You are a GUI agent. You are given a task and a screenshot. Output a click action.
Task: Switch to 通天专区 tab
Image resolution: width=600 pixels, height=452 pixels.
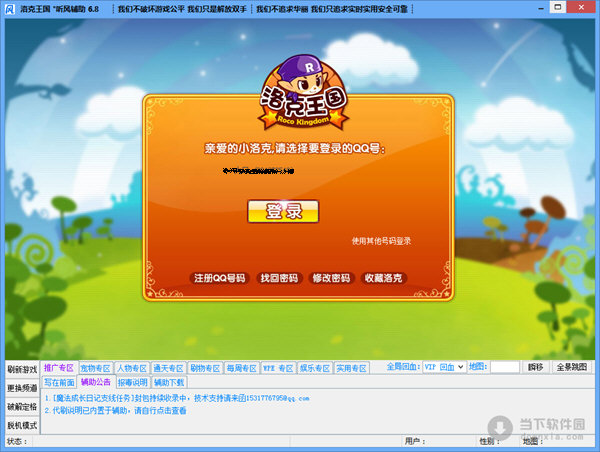(x=168, y=368)
